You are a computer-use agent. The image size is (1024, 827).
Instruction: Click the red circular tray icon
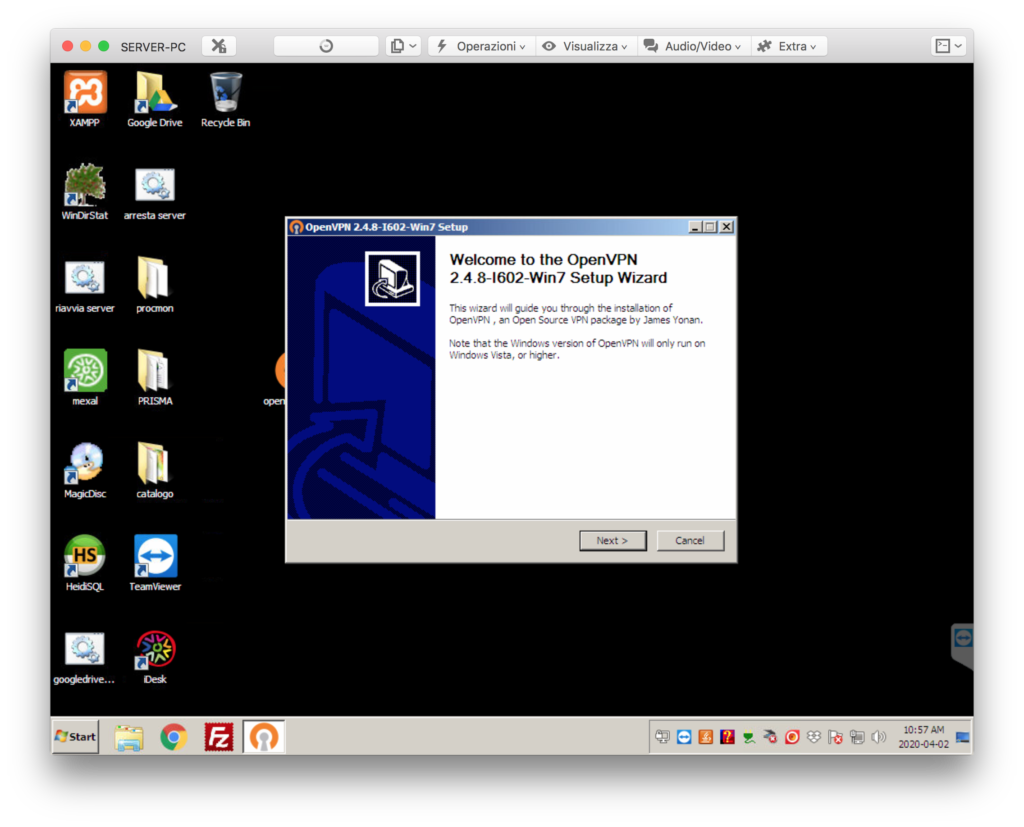tap(792, 738)
